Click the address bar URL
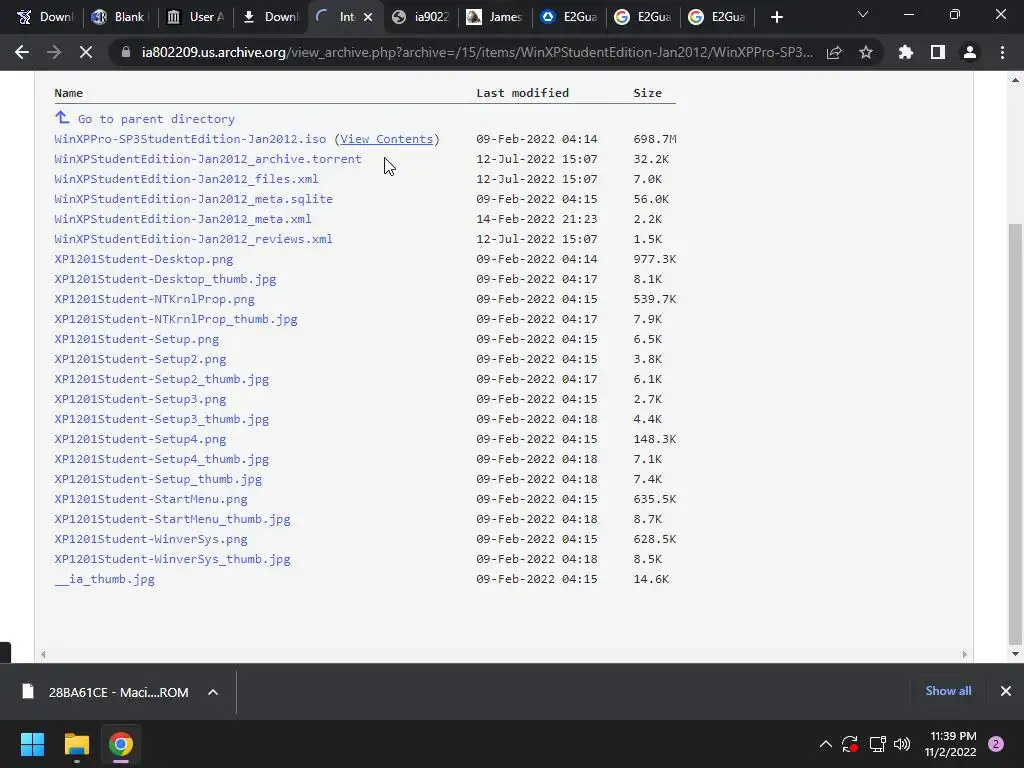 [477, 52]
